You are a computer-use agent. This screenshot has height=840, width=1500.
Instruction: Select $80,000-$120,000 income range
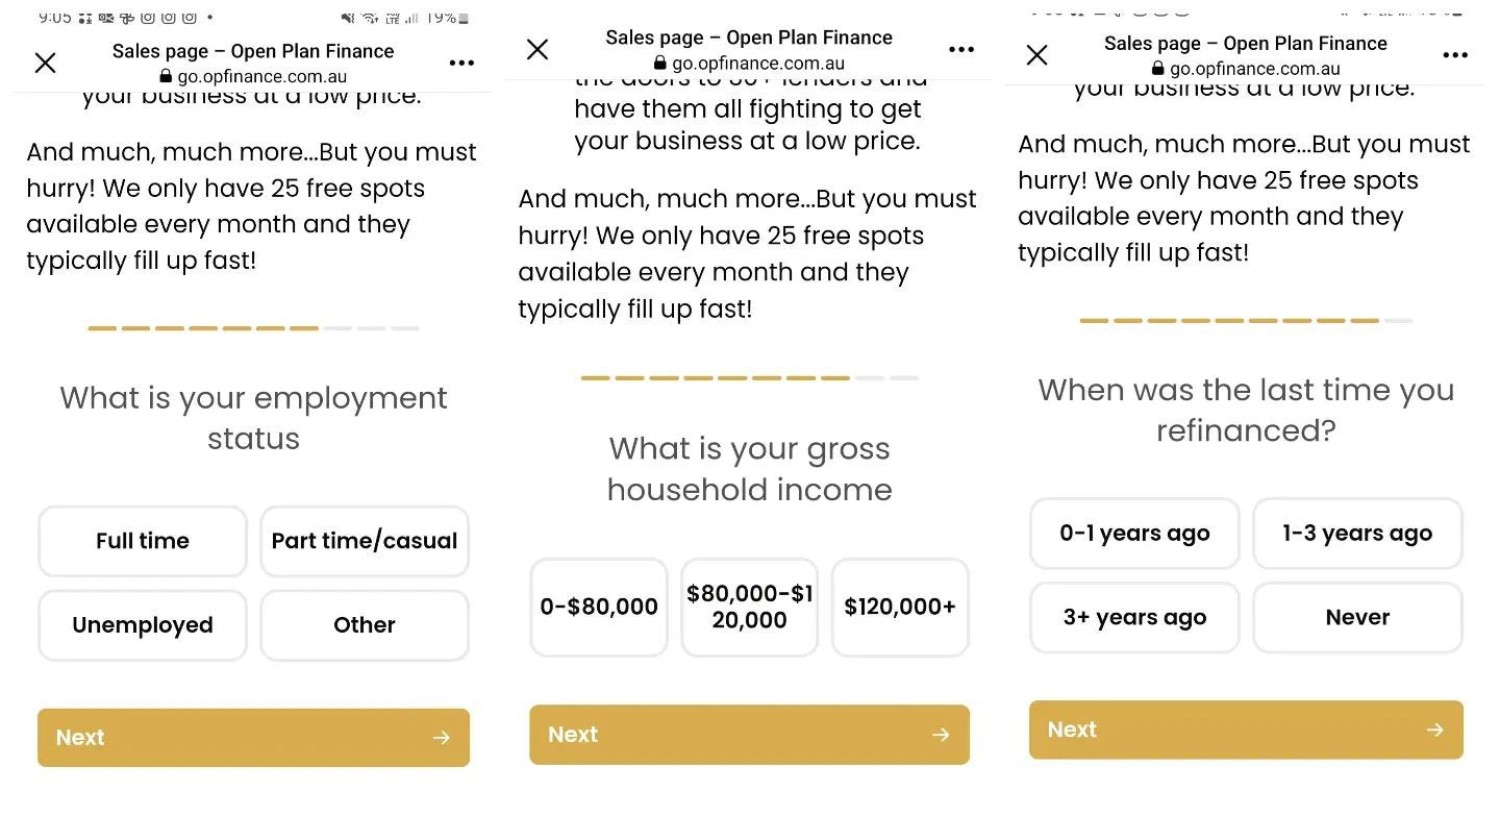pyautogui.click(x=750, y=607)
